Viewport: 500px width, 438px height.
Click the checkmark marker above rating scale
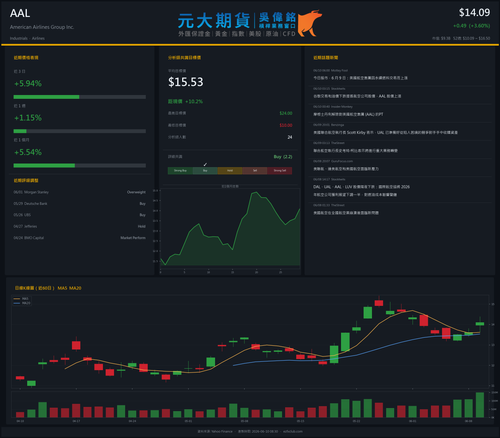pos(205,164)
